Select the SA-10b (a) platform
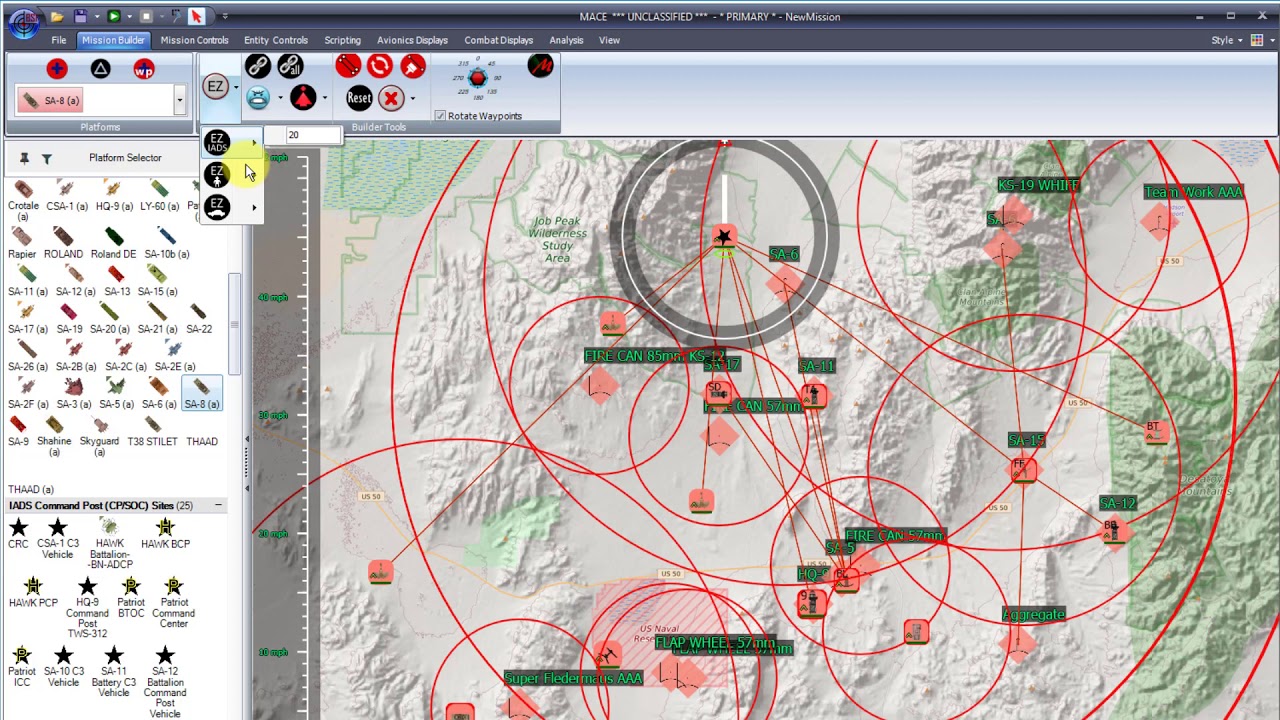This screenshot has height=720, width=1280. point(166,245)
